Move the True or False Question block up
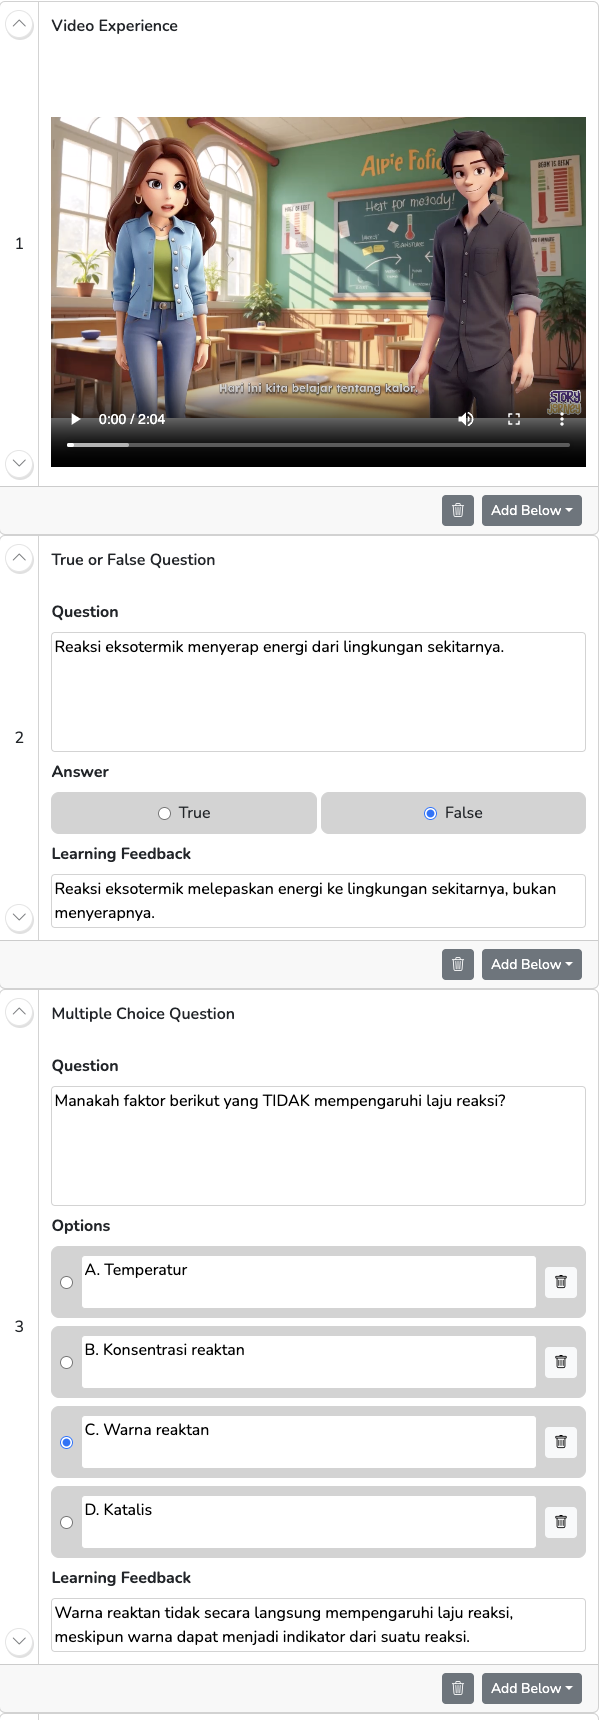 point(19,558)
